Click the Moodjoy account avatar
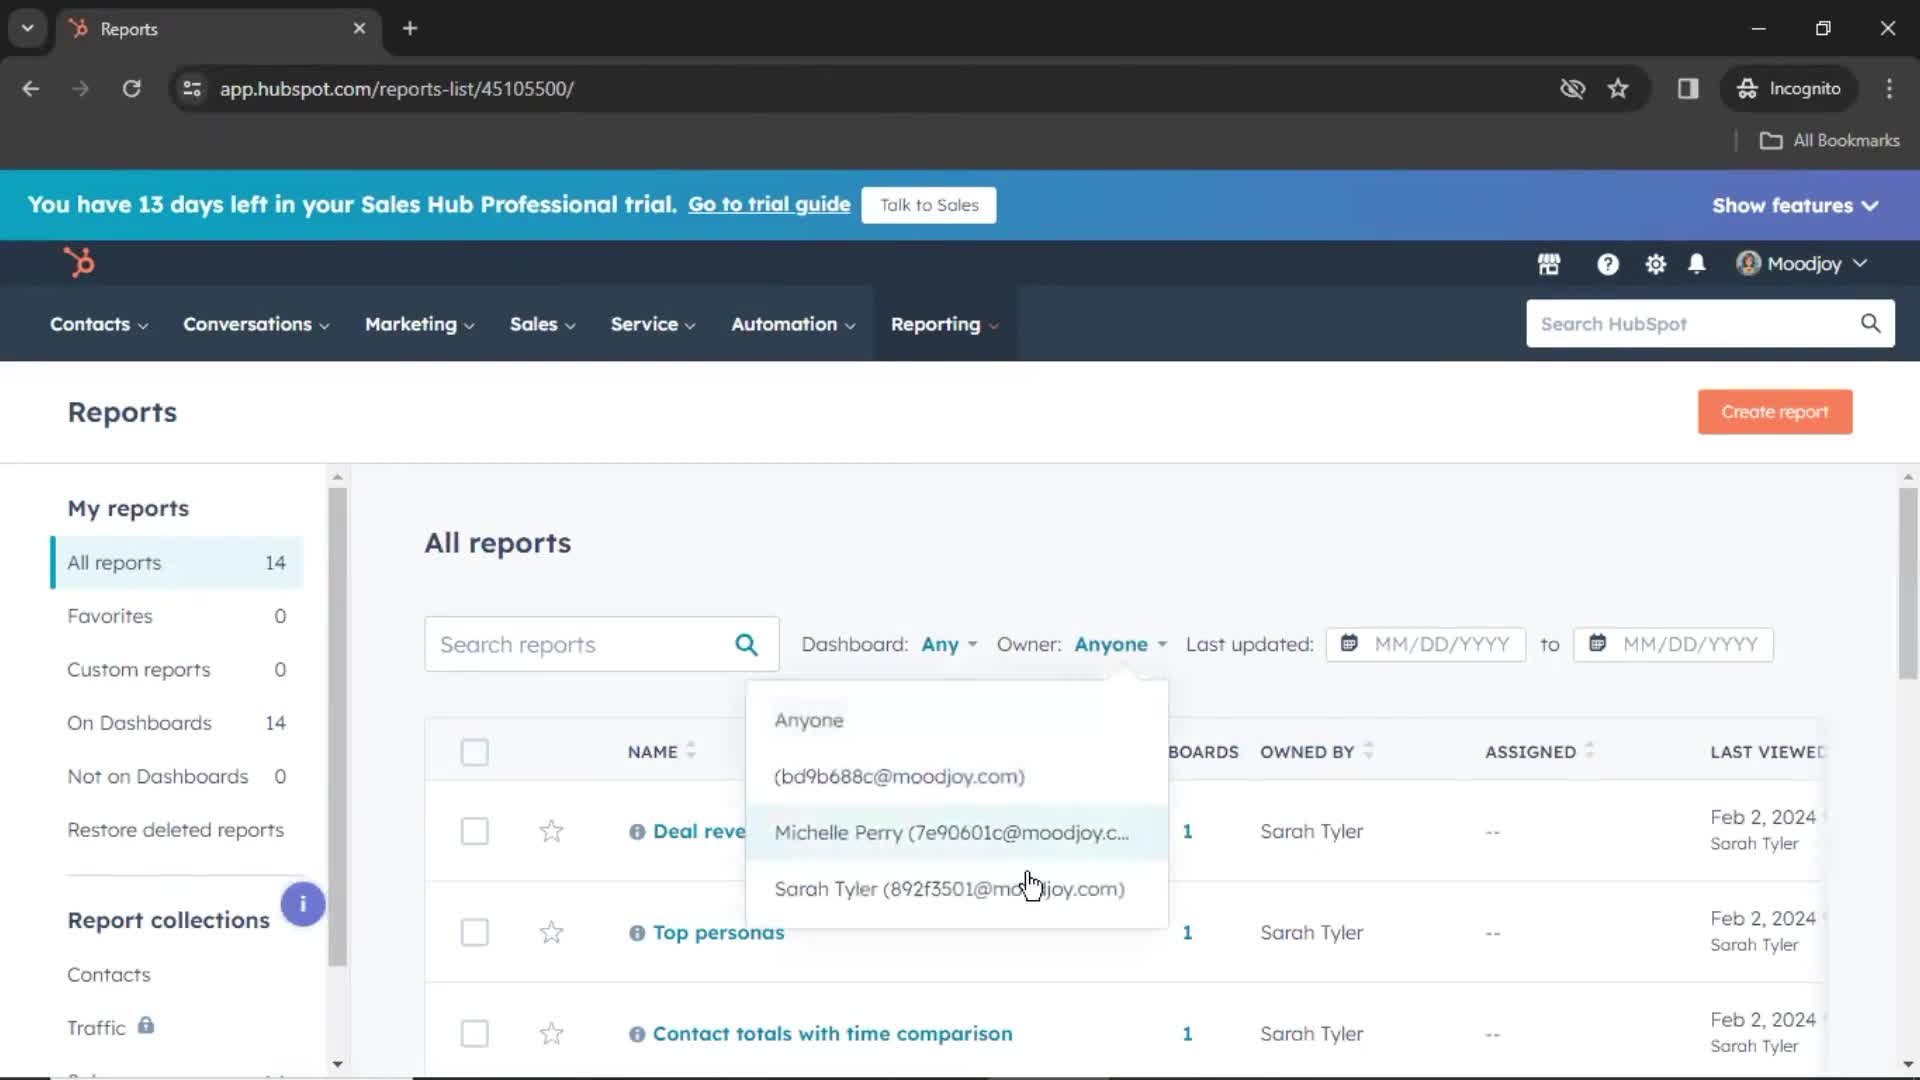This screenshot has width=1920, height=1080. 1748,263
